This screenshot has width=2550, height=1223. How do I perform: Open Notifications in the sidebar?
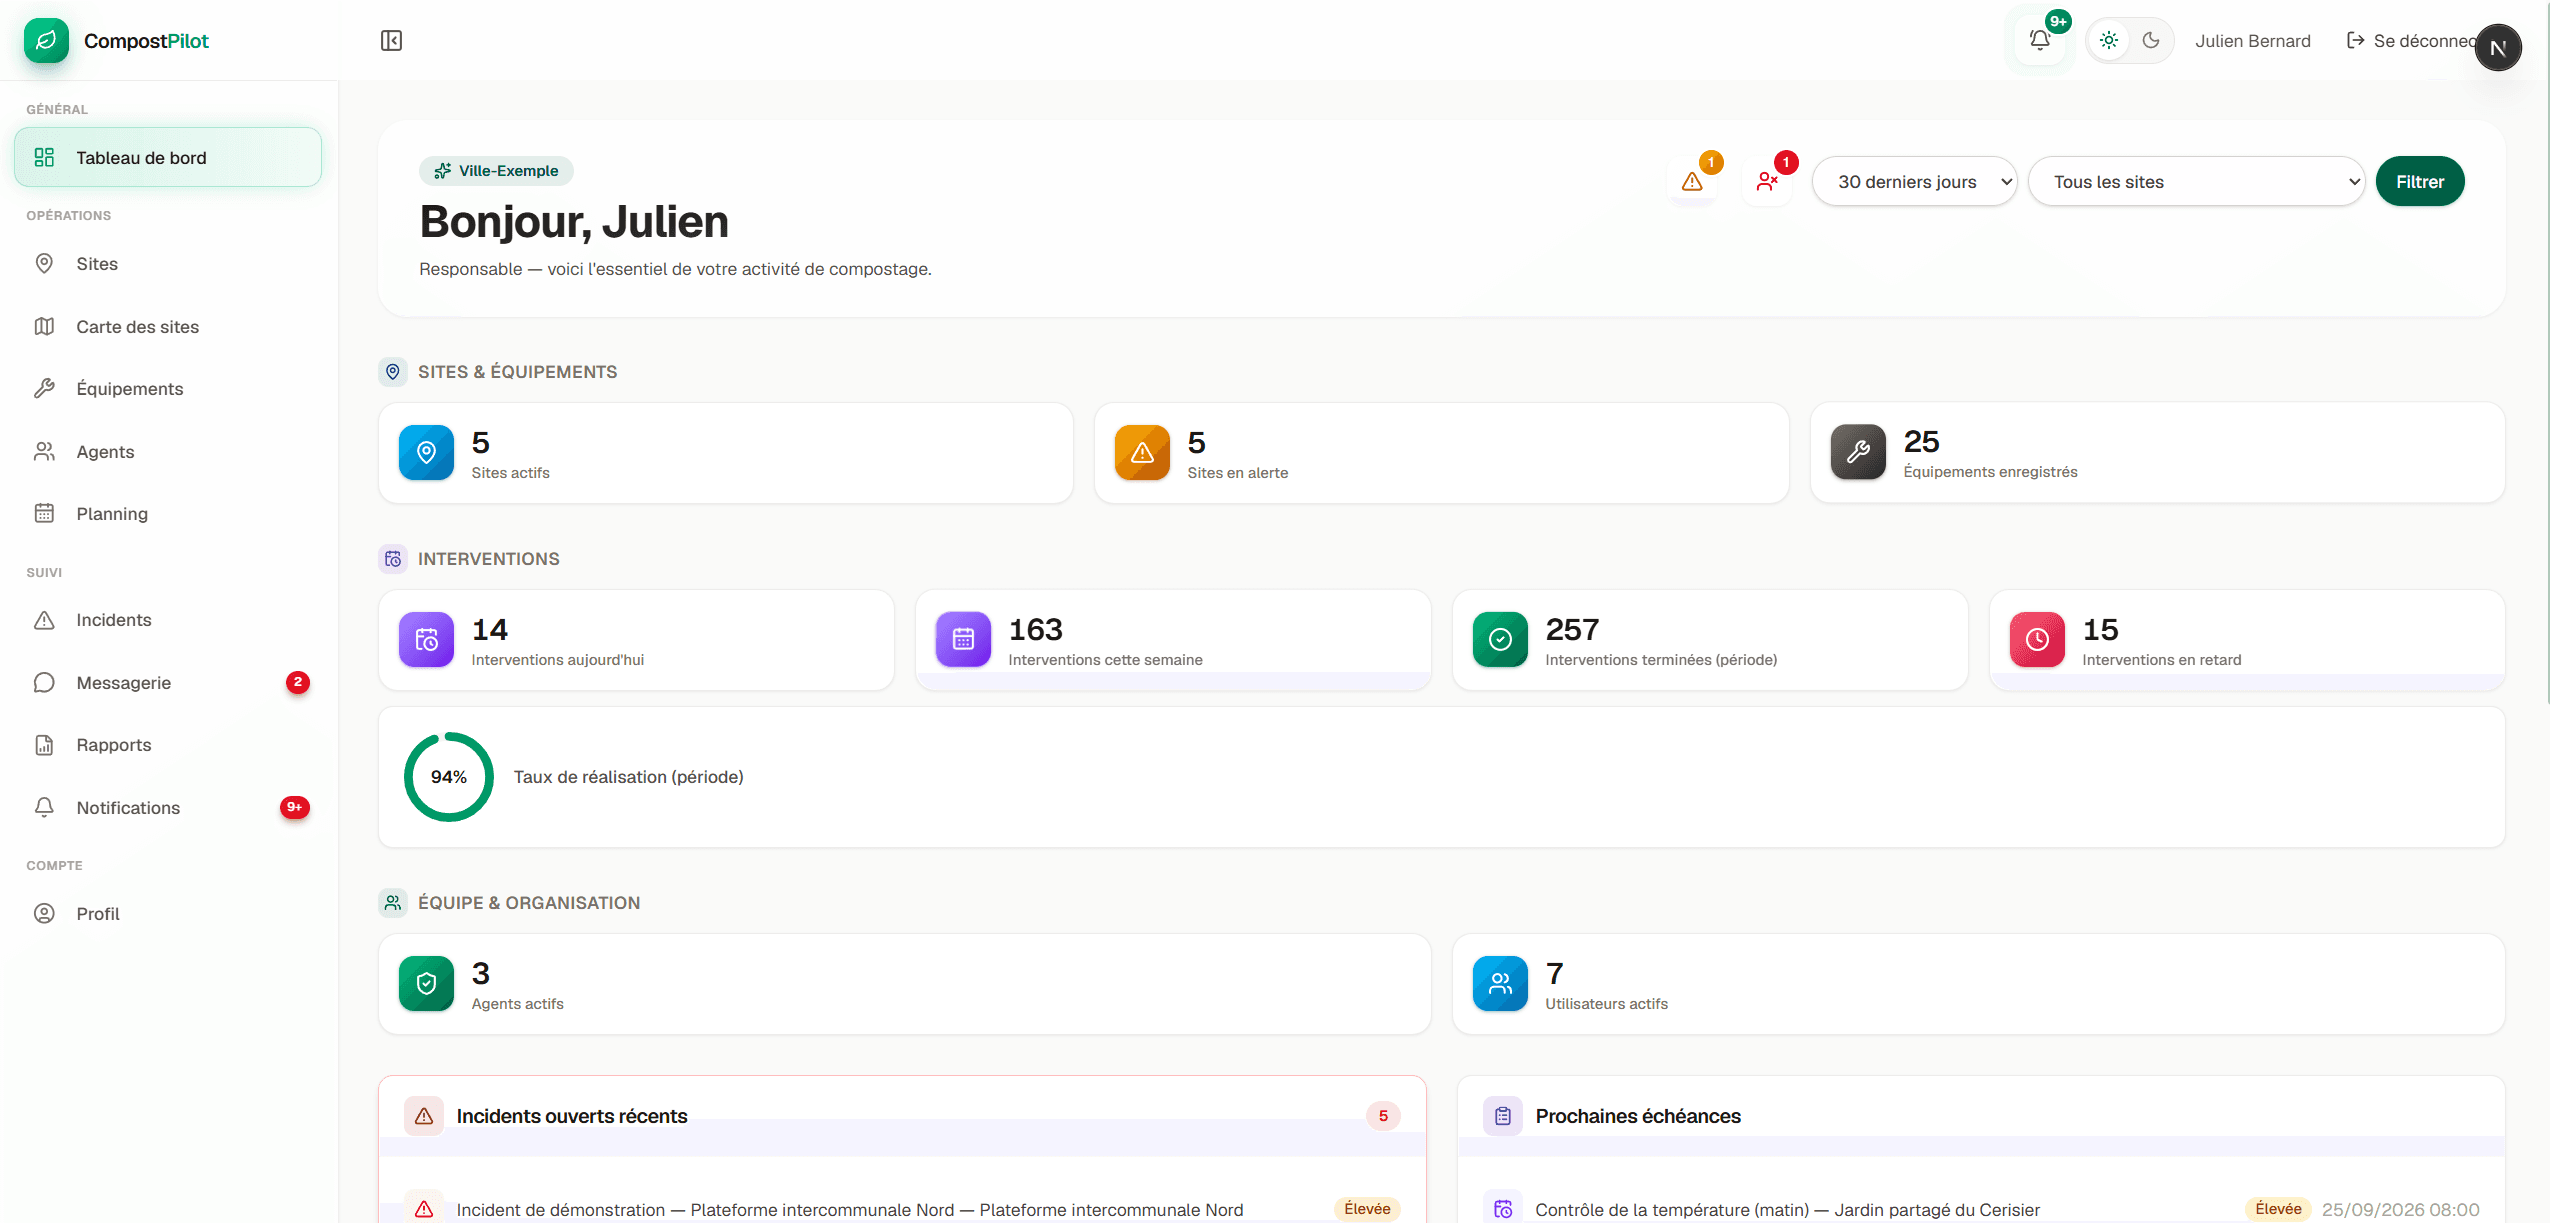(x=168, y=808)
